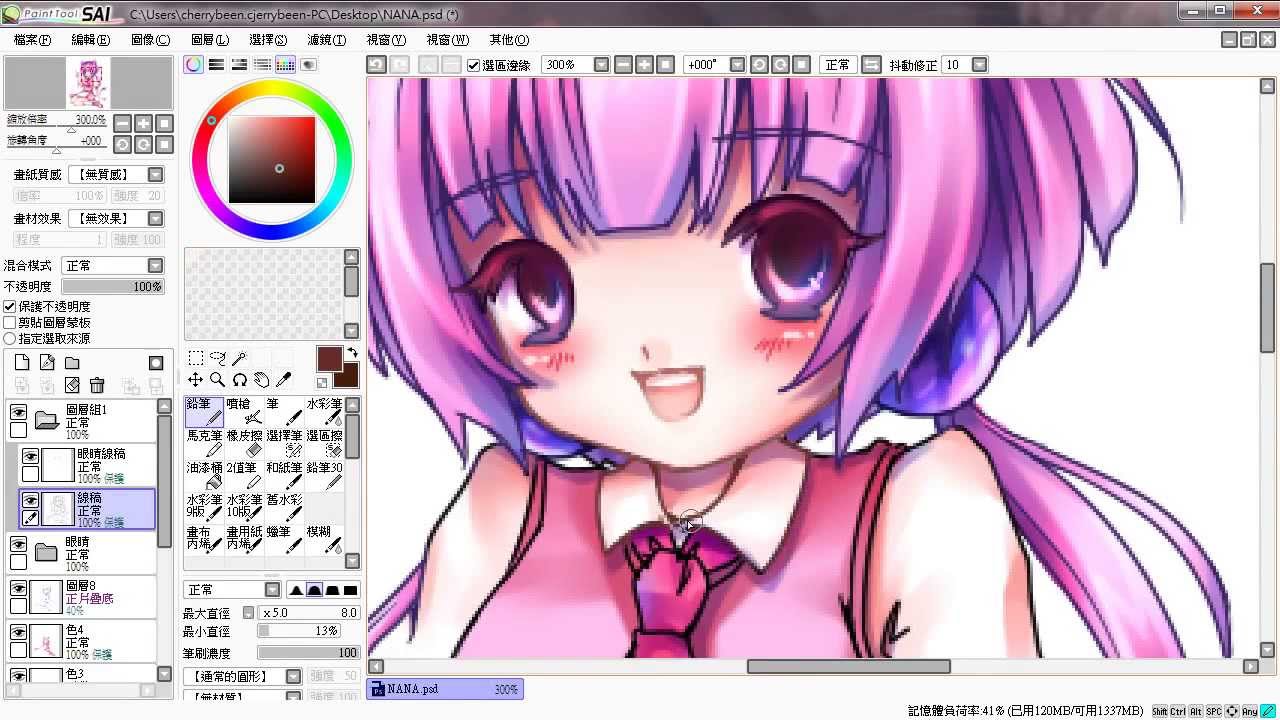The image size is (1280, 720).
Task: Select the 模糊 blur tool
Action: [324, 539]
